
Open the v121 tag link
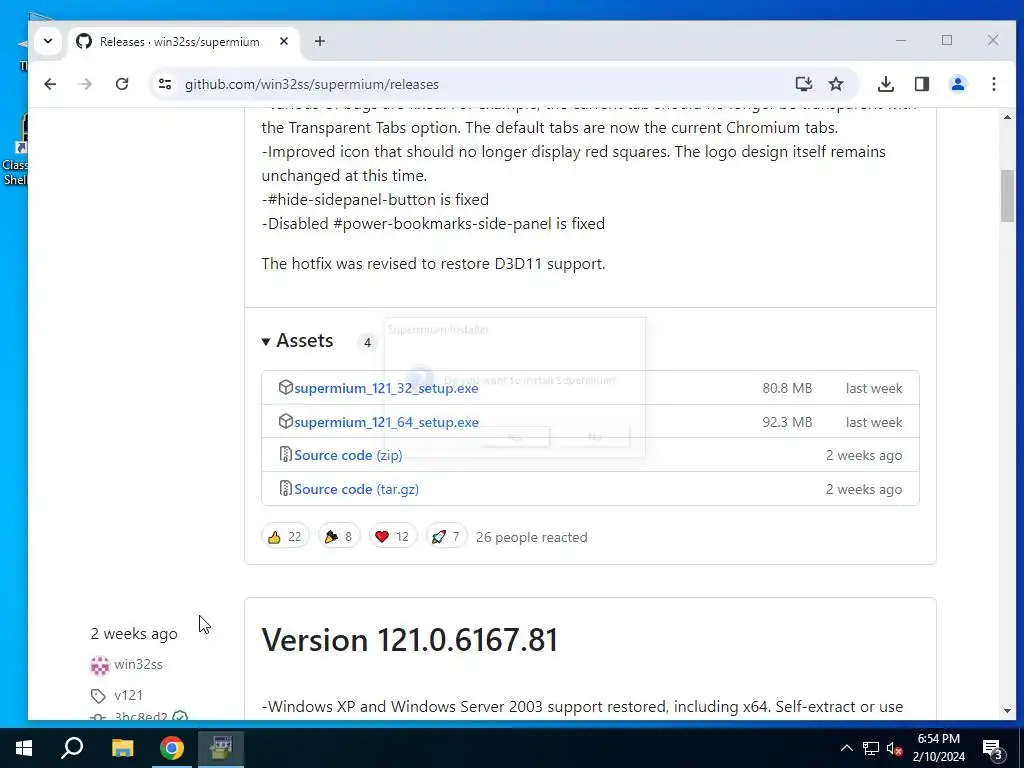(128, 696)
